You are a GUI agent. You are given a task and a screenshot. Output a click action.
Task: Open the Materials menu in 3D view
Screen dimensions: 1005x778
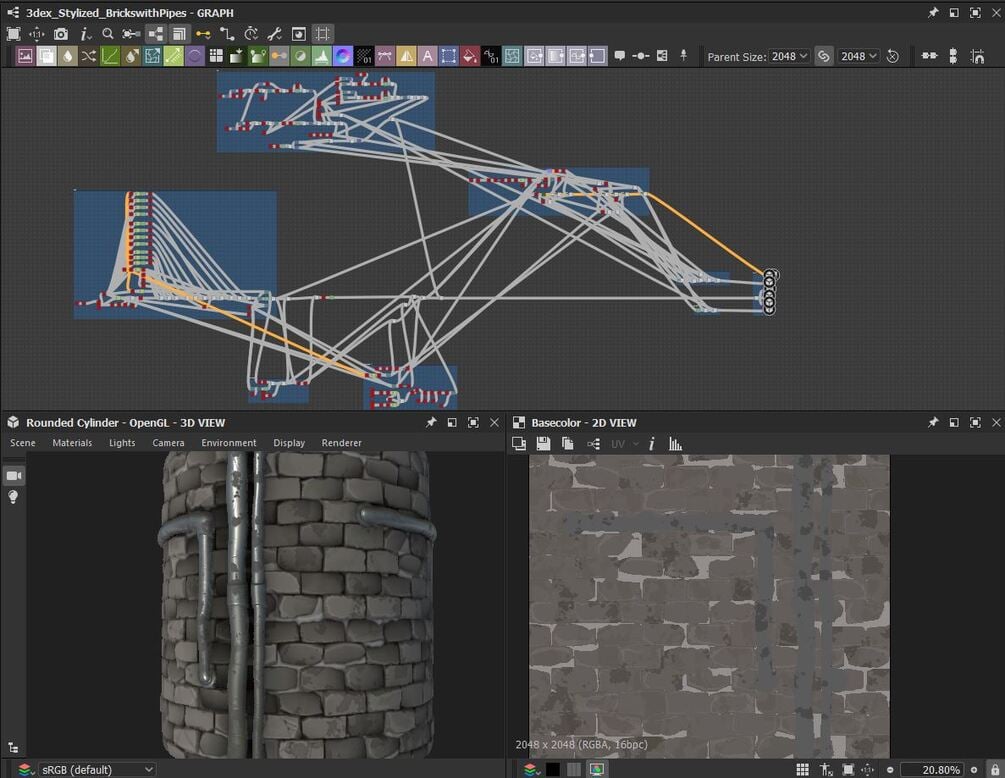click(x=72, y=443)
